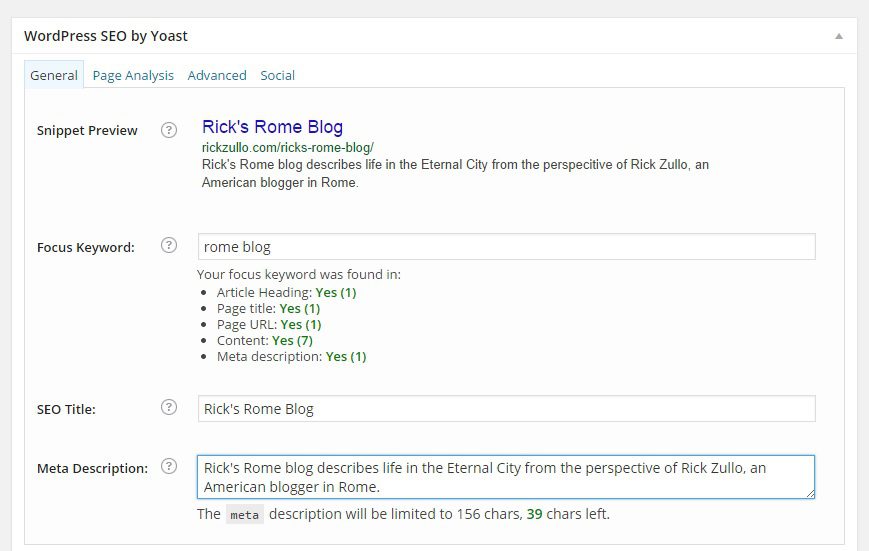Click the snippet title Rick's Rome Blog
869x551 pixels.
(x=272, y=127)
